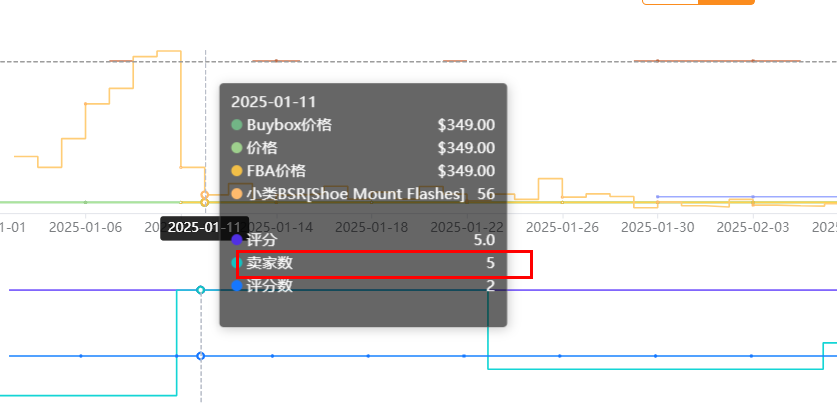Select the Buybox价格 label in tooltip
The width and height of the screenshot is (837, 404).
(289, 125)
